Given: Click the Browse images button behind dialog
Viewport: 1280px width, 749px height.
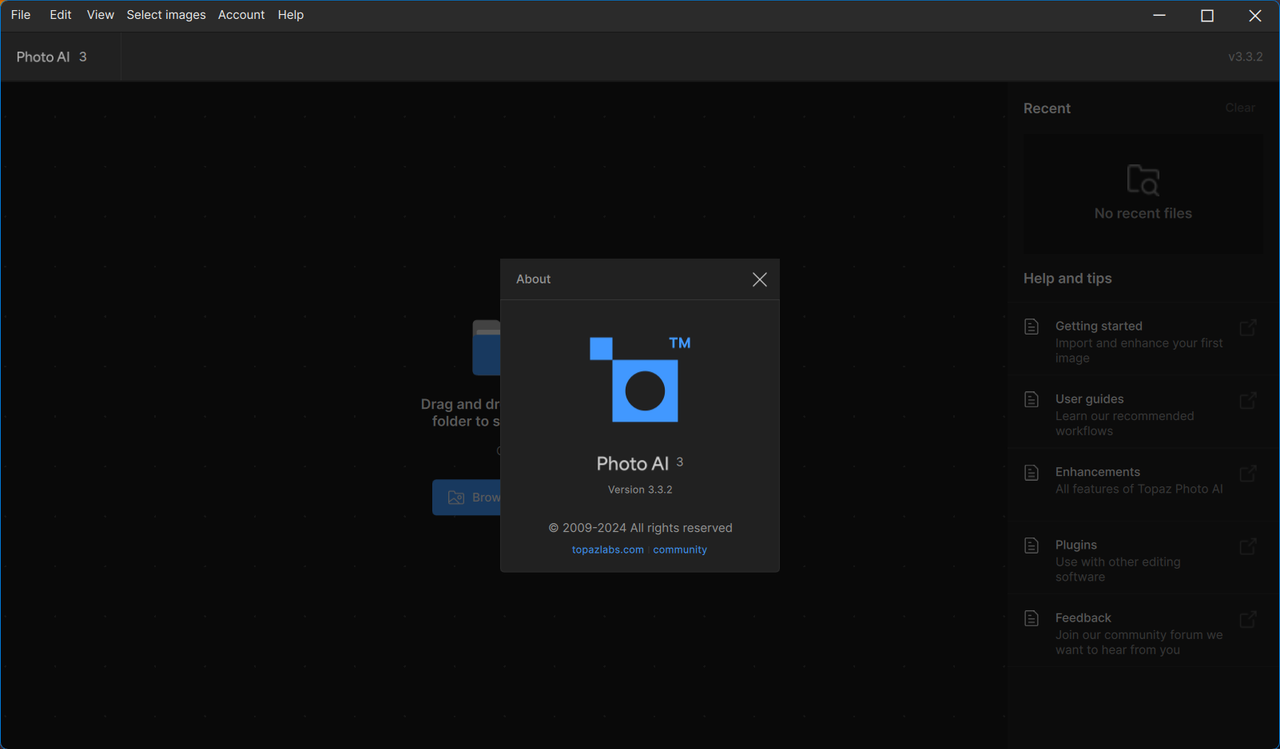Looking at the screenshot, I should point(467,497).
